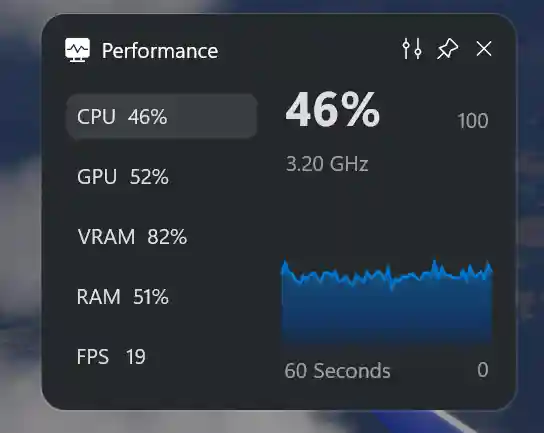View the FPS 19 metric

tap(162, 357)
